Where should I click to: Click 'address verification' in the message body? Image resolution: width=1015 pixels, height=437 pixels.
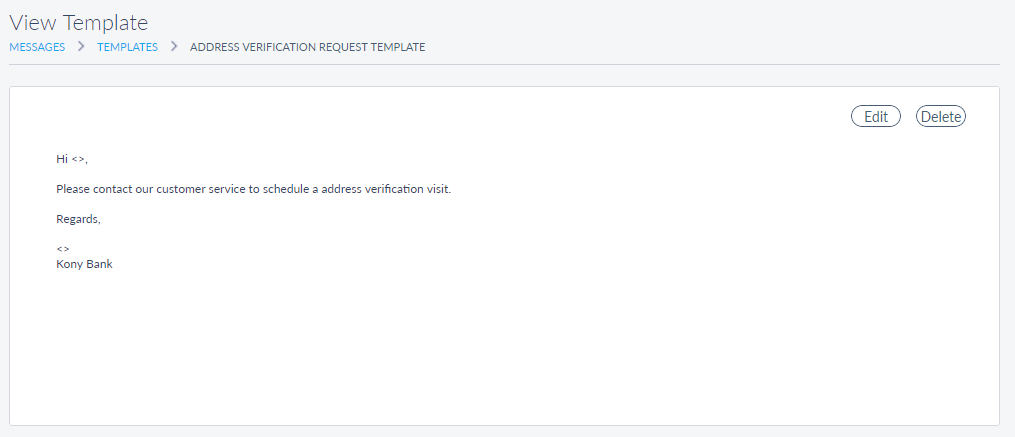[x=370, y=189]
